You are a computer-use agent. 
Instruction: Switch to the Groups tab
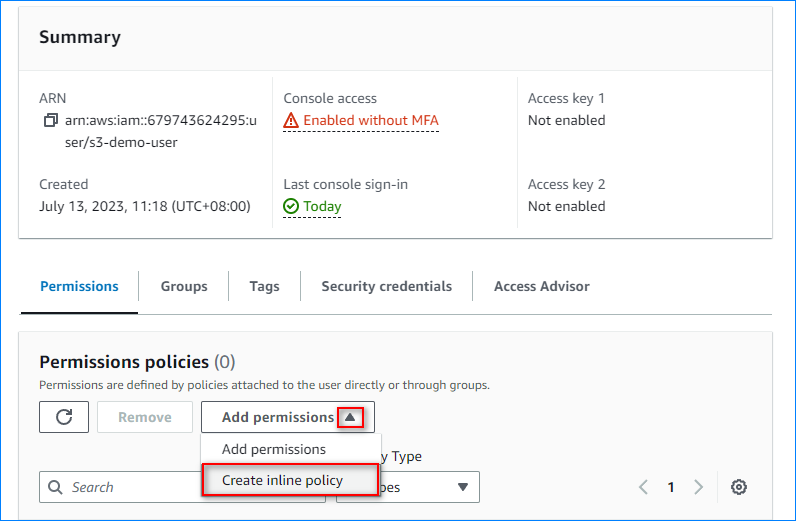[184, 286]
